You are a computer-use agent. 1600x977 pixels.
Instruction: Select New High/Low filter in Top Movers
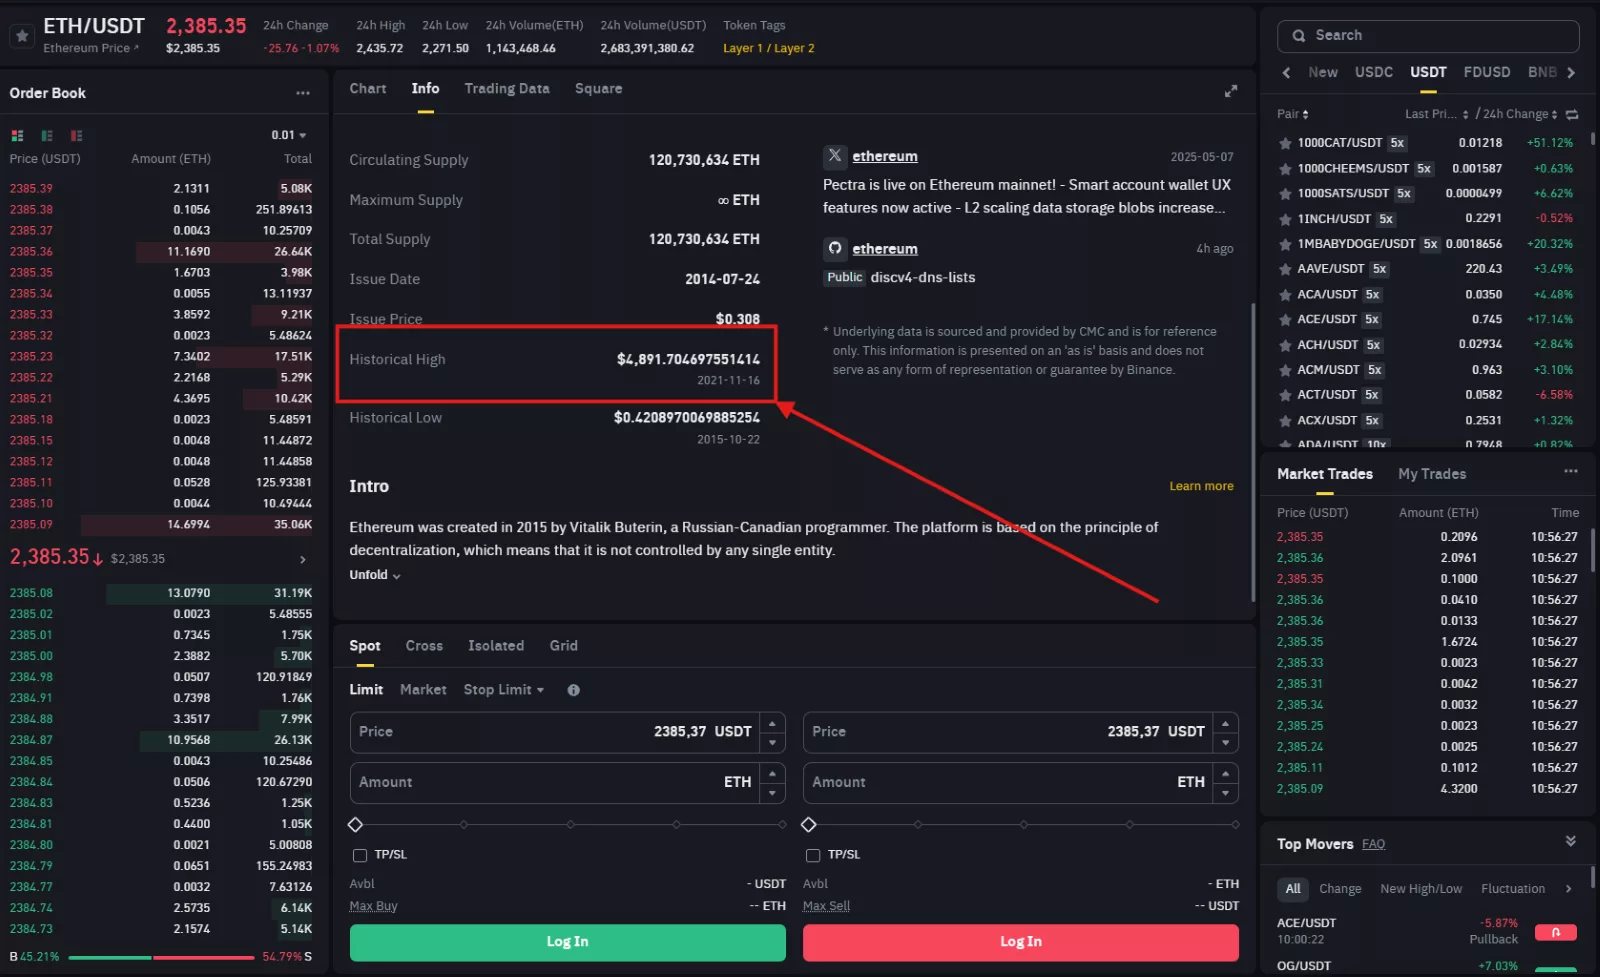pyautogui.click(x=1421, y=889)
